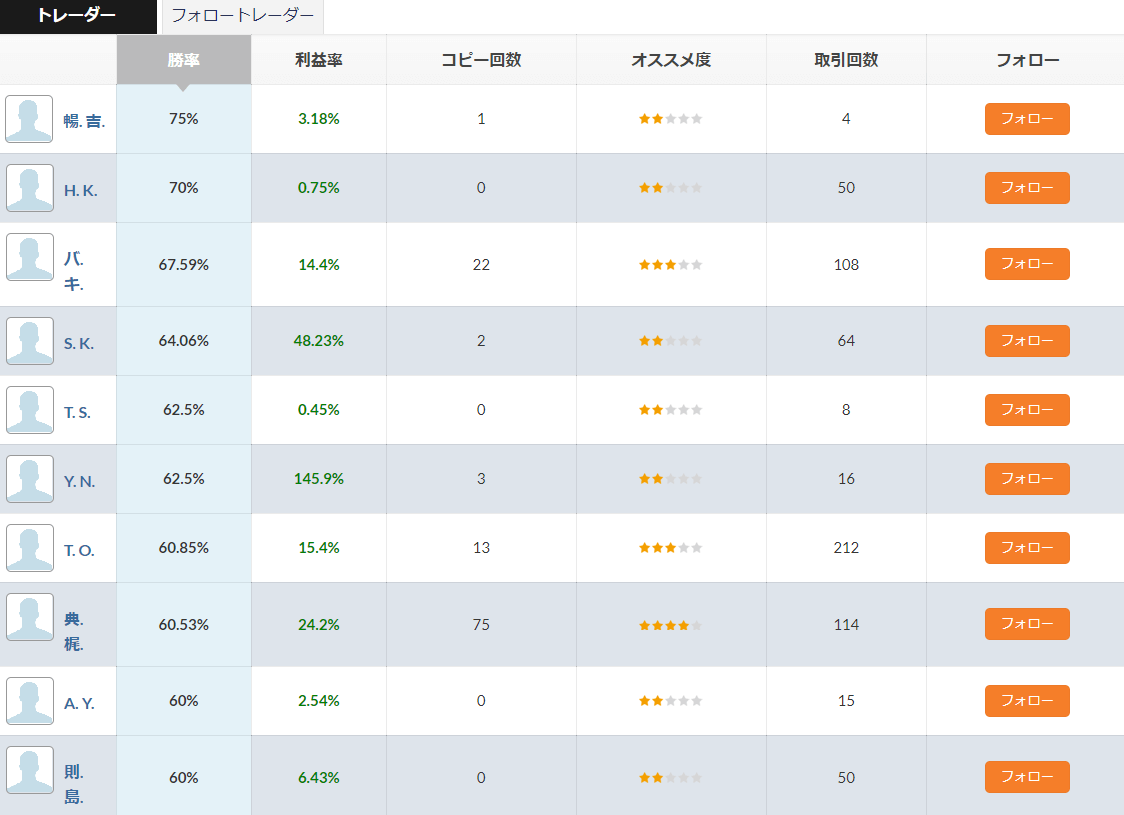Open trader profile link T. O.
The image size is (1124, 815).
(x=79, y=551)
